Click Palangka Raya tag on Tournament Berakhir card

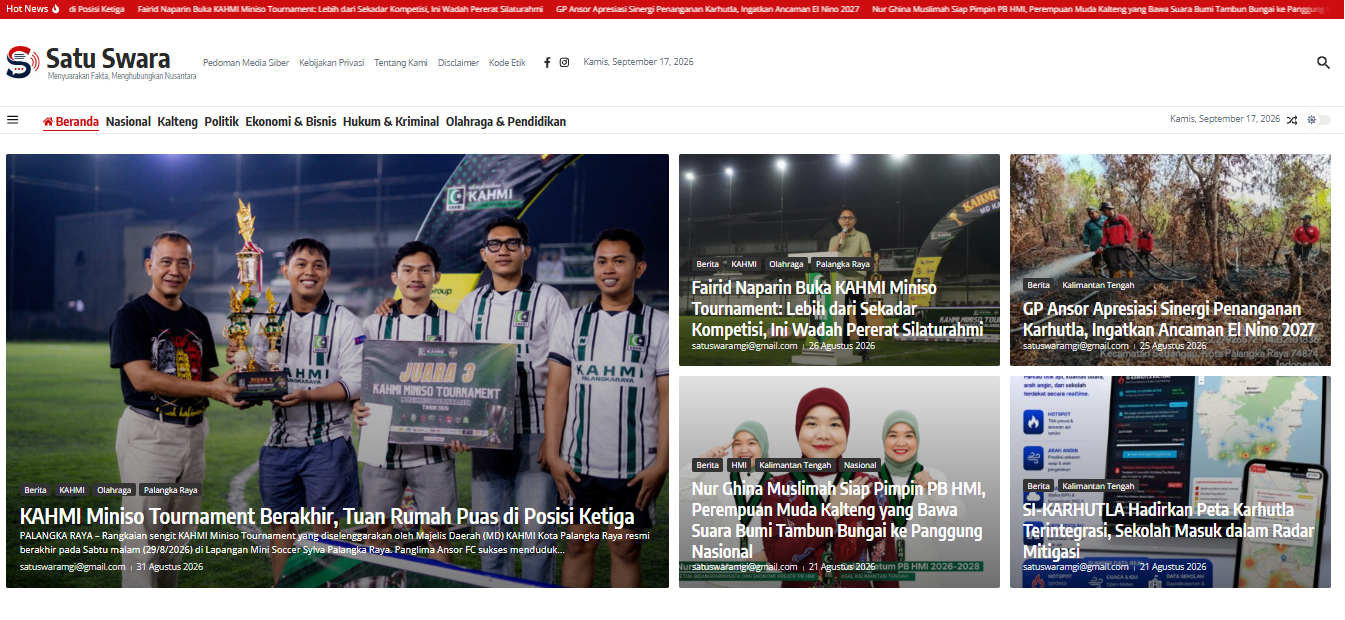pyautogui.click(x=170, y=491)
